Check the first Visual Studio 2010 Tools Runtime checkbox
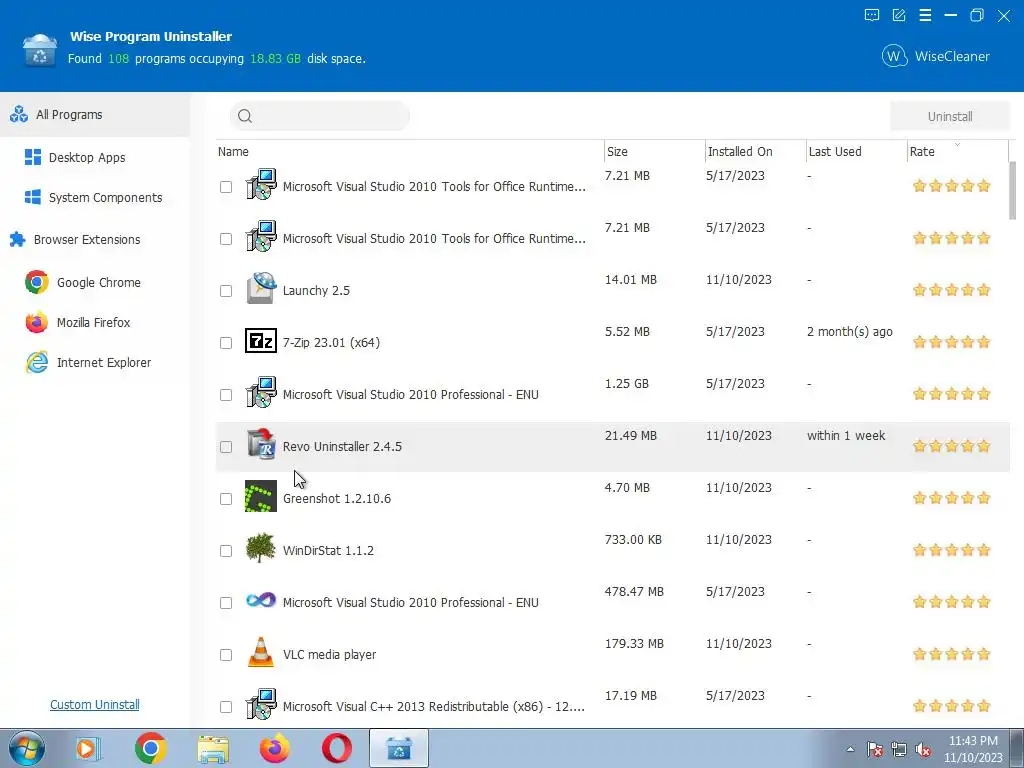Screen dimensions: 1024x768 tap(226, 187)
